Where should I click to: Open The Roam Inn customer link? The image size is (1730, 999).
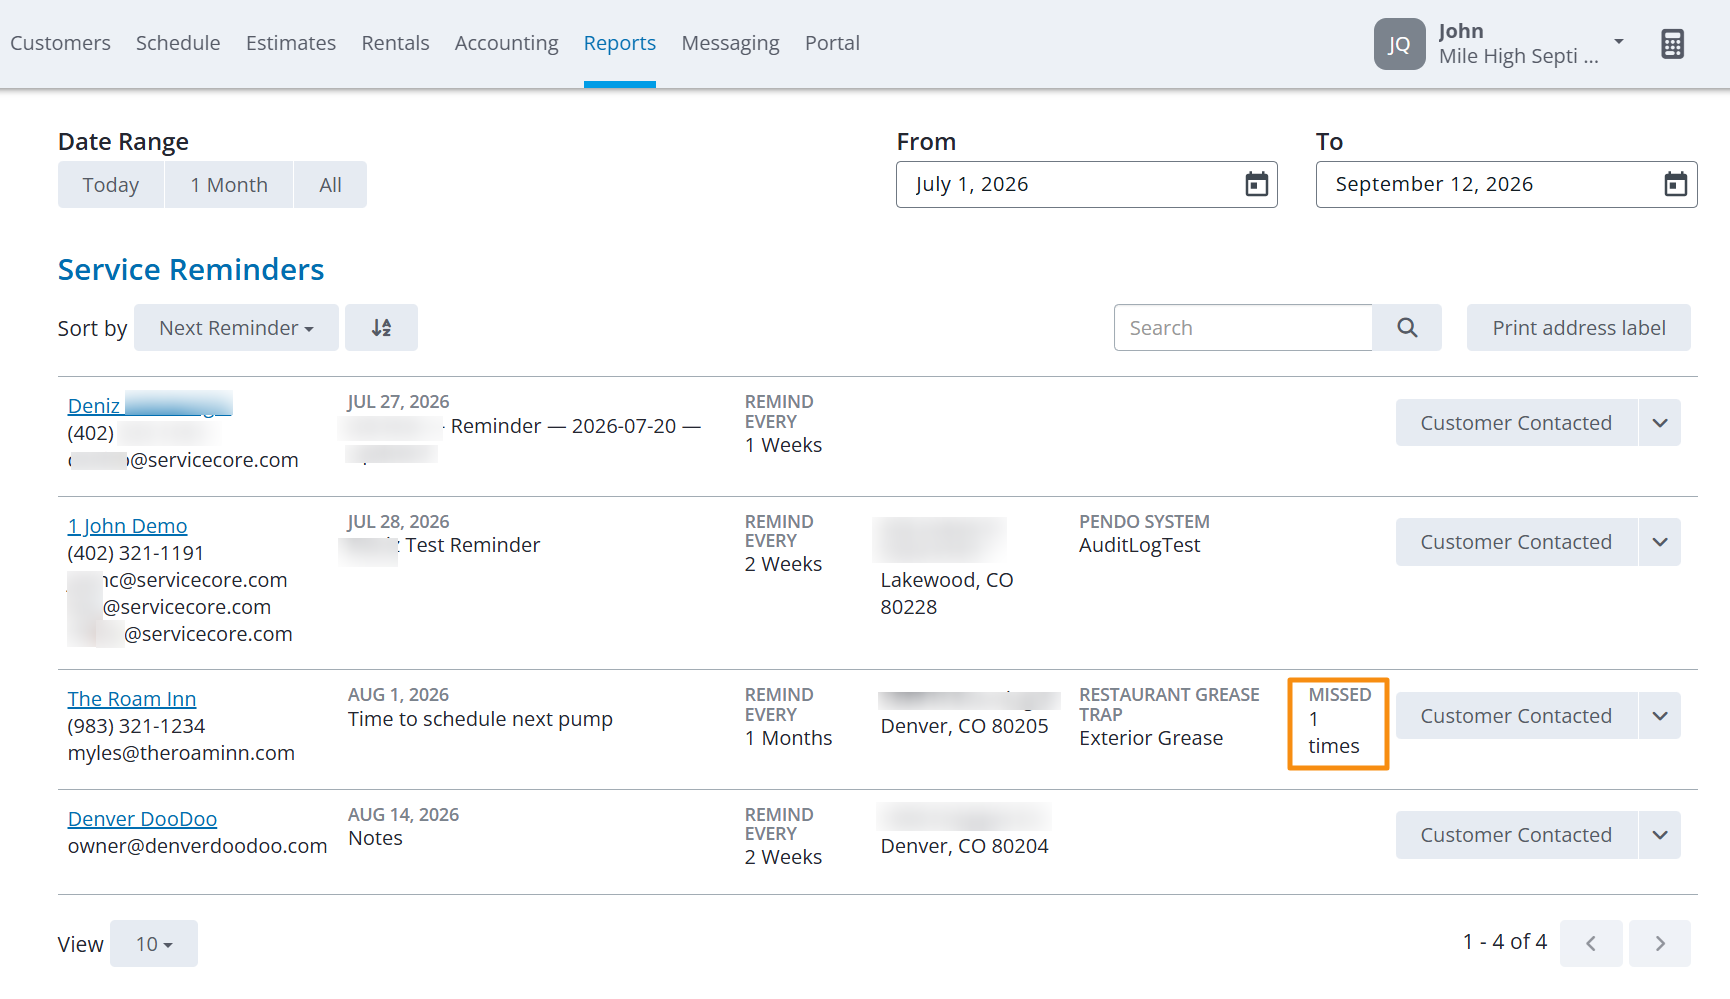(x=132, y=699)
